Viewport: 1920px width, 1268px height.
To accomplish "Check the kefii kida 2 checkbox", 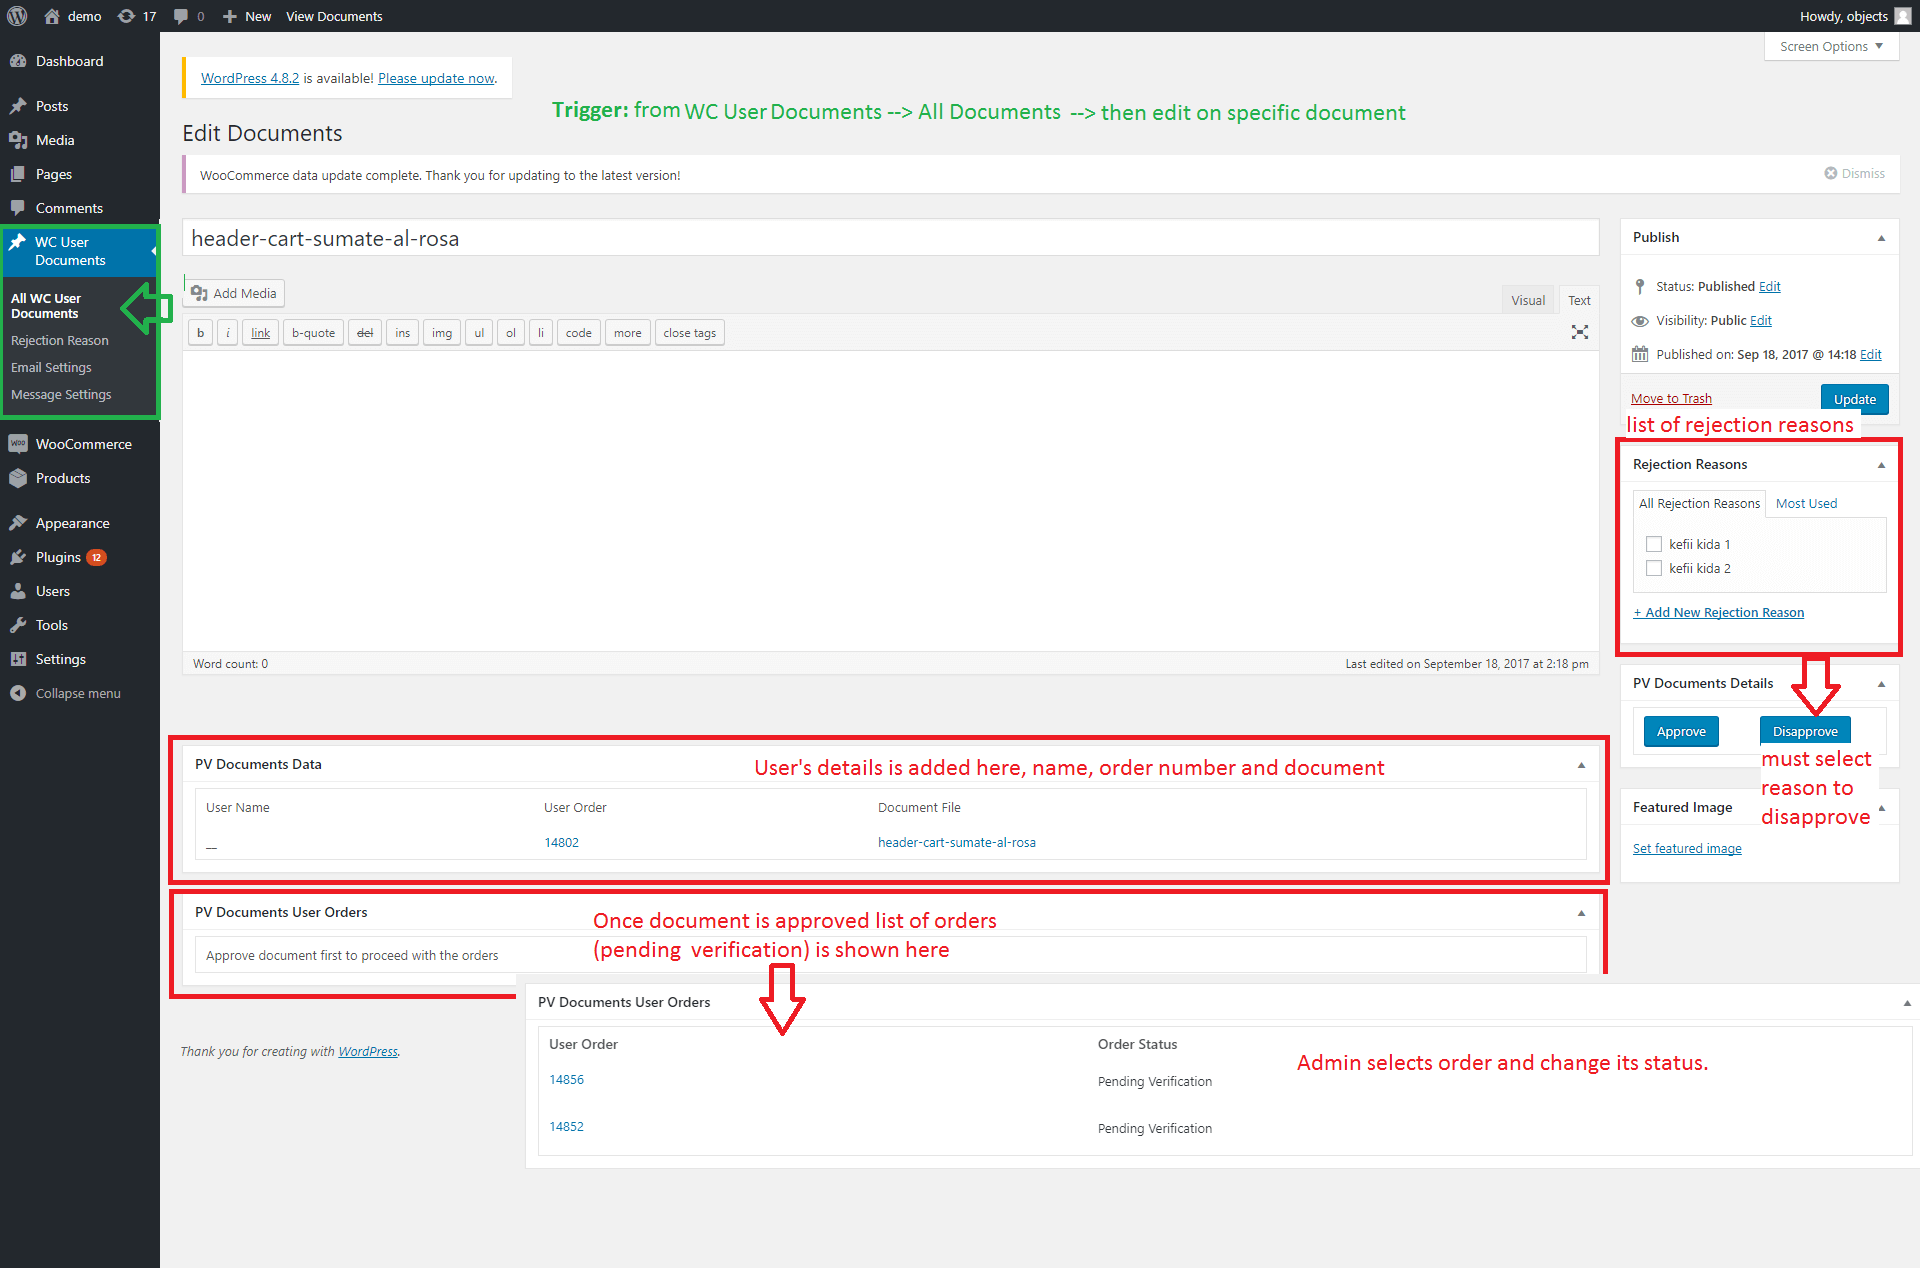I will pos(1654,568).
